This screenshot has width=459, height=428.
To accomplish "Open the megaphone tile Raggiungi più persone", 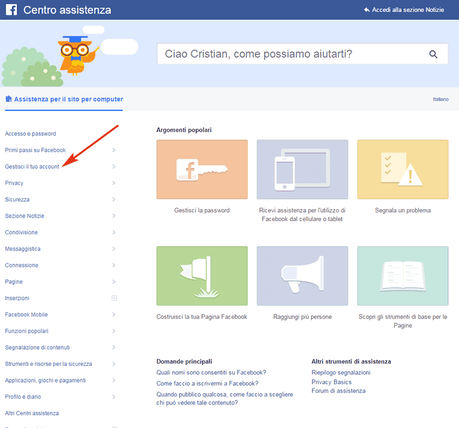I will point(302,276).
